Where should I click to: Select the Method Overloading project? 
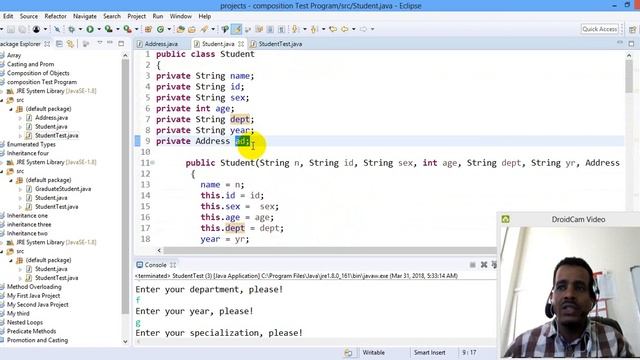pos(34,287)
